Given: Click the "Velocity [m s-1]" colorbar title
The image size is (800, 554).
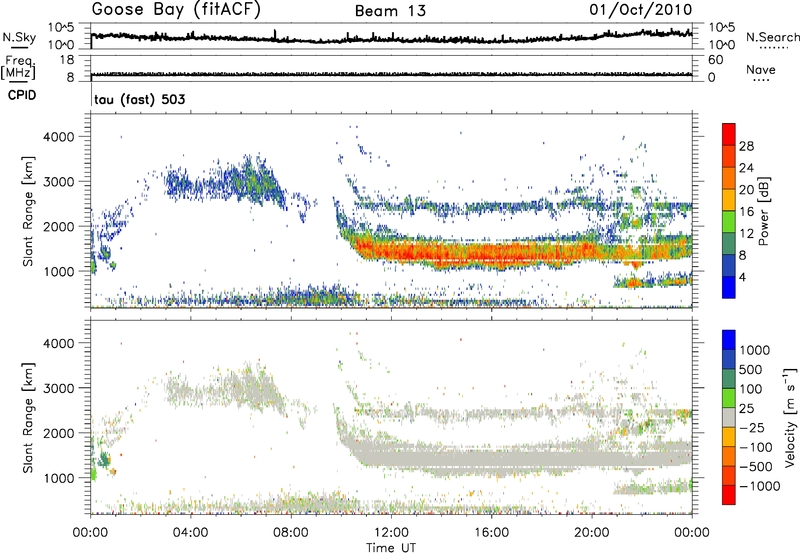Looking at the screenshot, I should [x=789, y=417].
